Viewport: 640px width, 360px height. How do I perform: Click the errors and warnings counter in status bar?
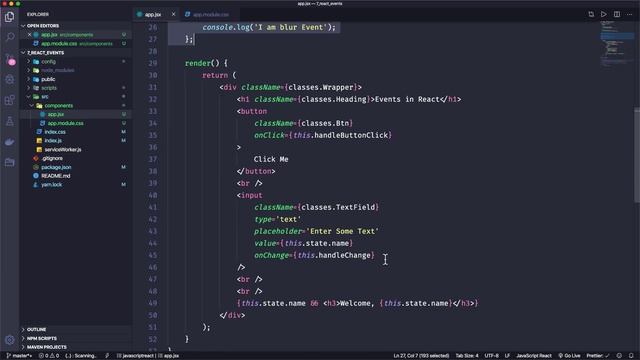(49, 356)
